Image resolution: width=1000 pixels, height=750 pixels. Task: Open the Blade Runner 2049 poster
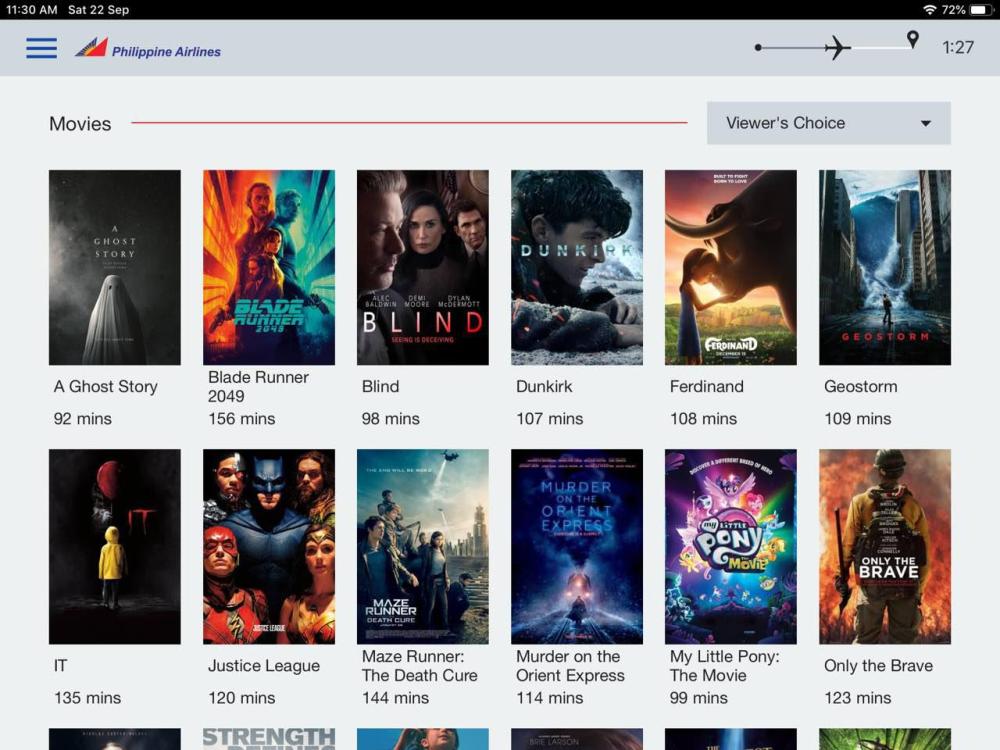[x=269, y=267]
